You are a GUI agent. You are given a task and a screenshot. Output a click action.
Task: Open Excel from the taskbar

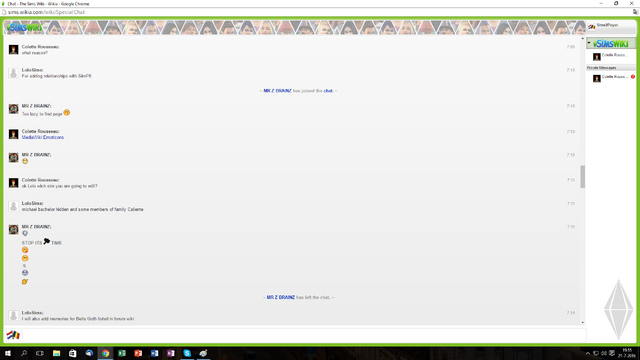pyautogui.click(x=122, y=353)
